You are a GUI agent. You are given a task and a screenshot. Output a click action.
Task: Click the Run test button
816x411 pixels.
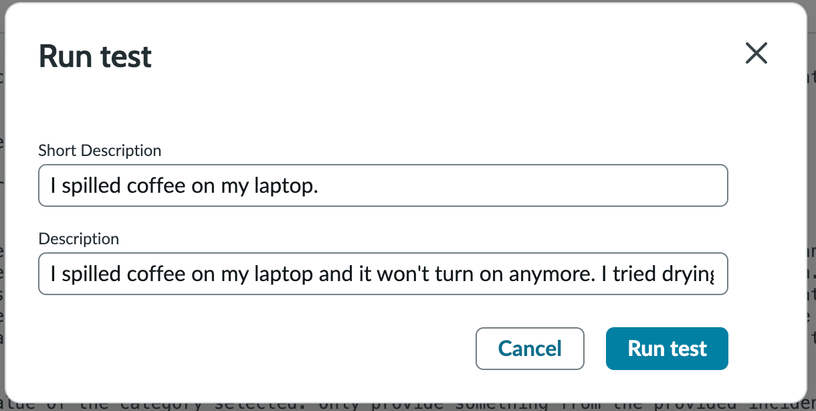666,348
